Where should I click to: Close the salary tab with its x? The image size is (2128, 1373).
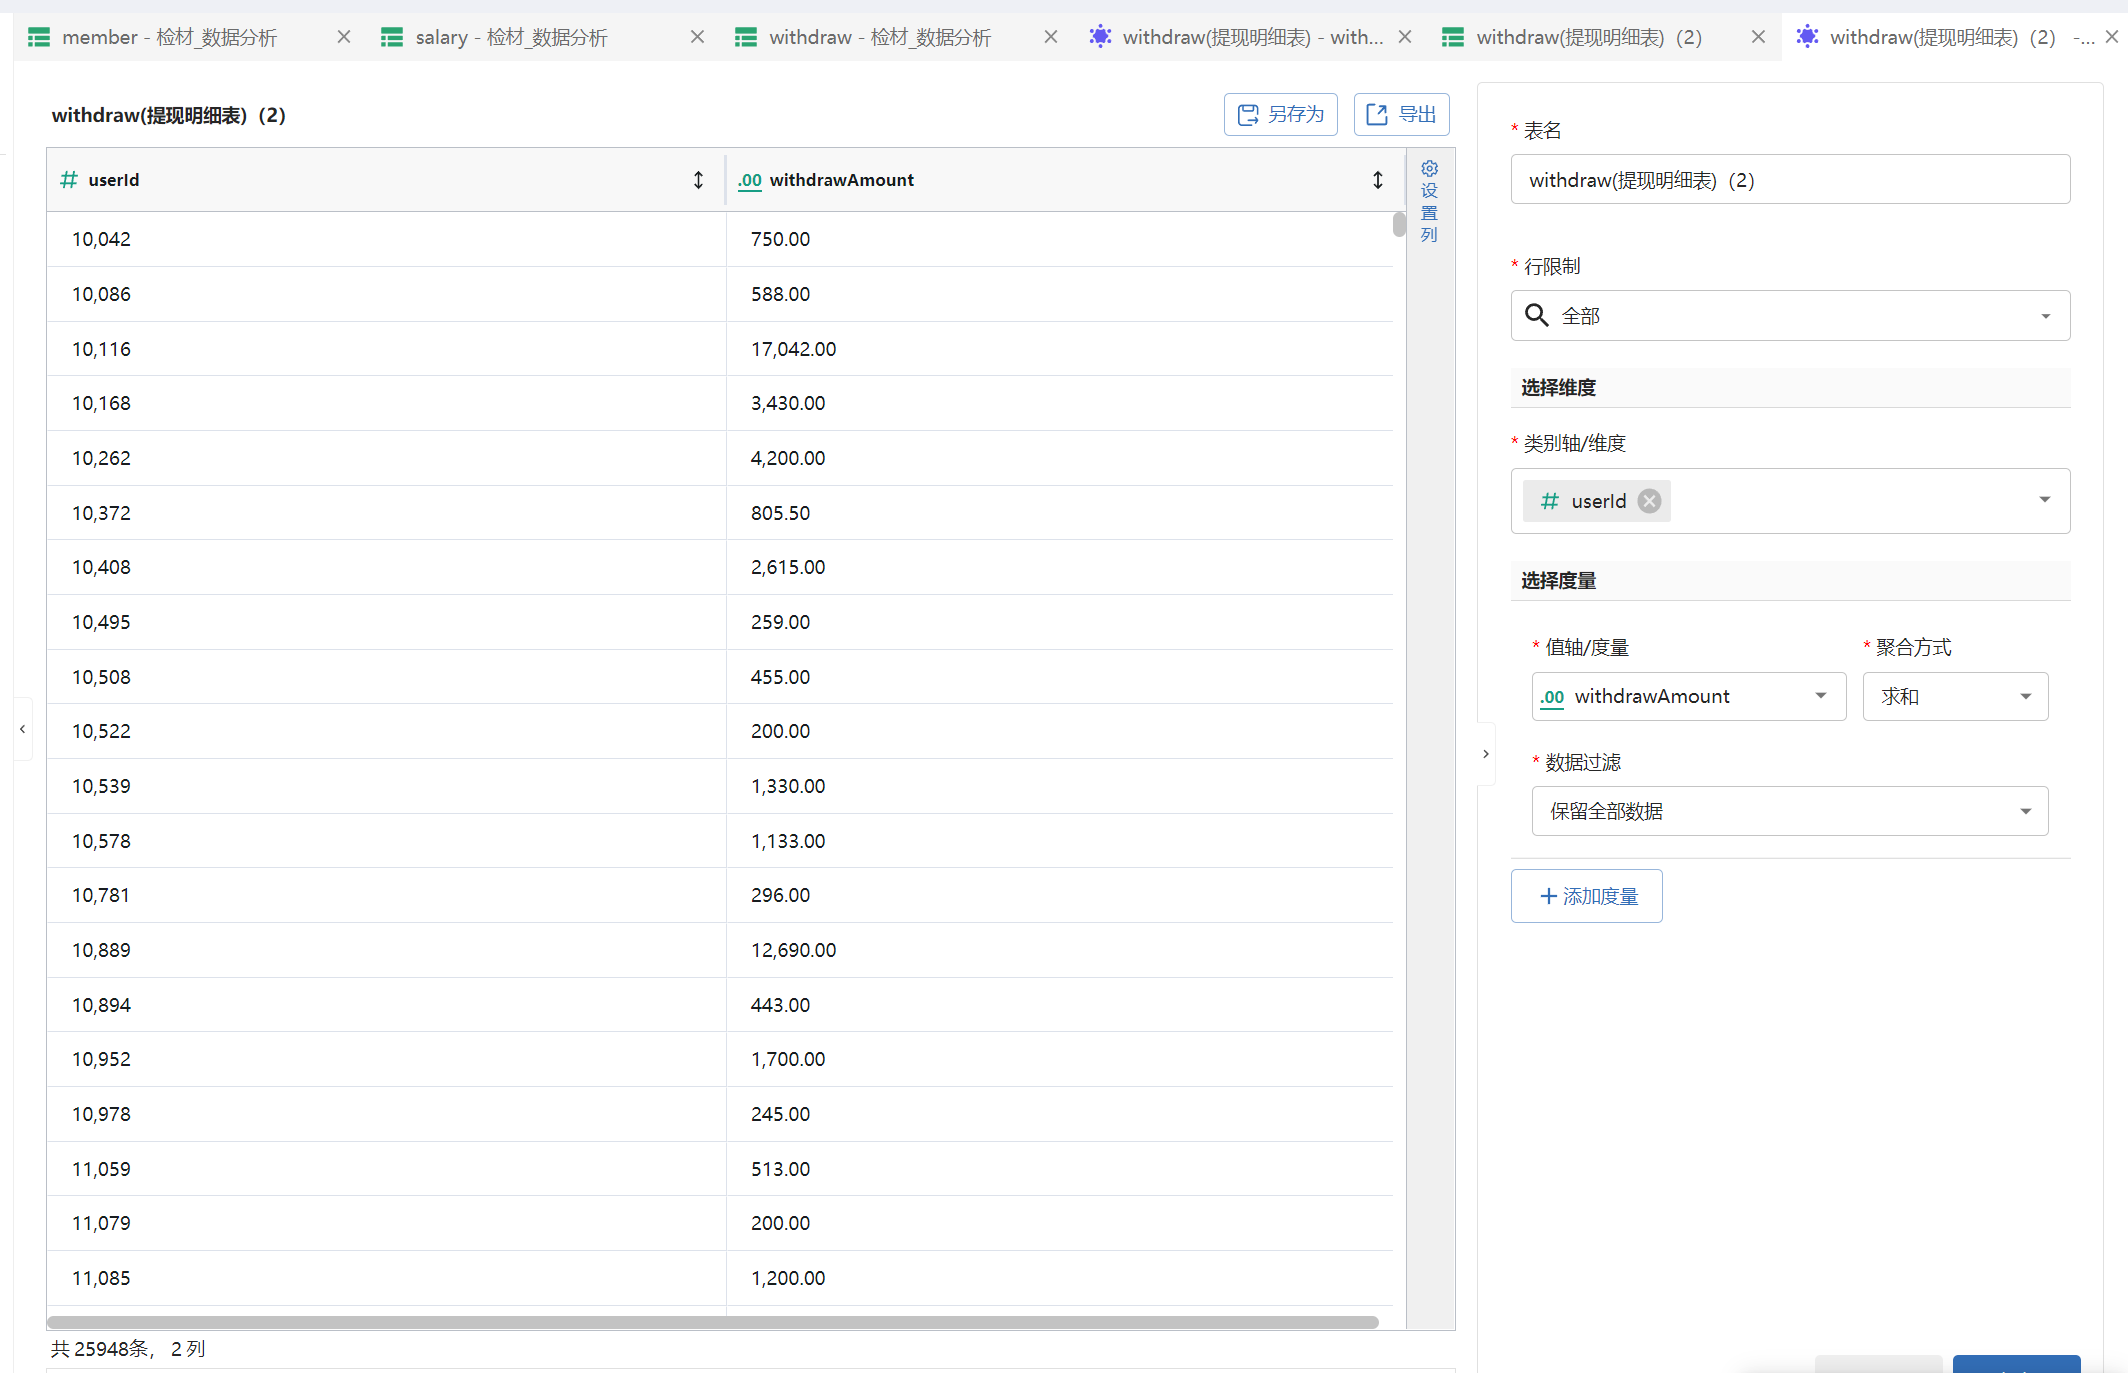(x=697, y=37)
